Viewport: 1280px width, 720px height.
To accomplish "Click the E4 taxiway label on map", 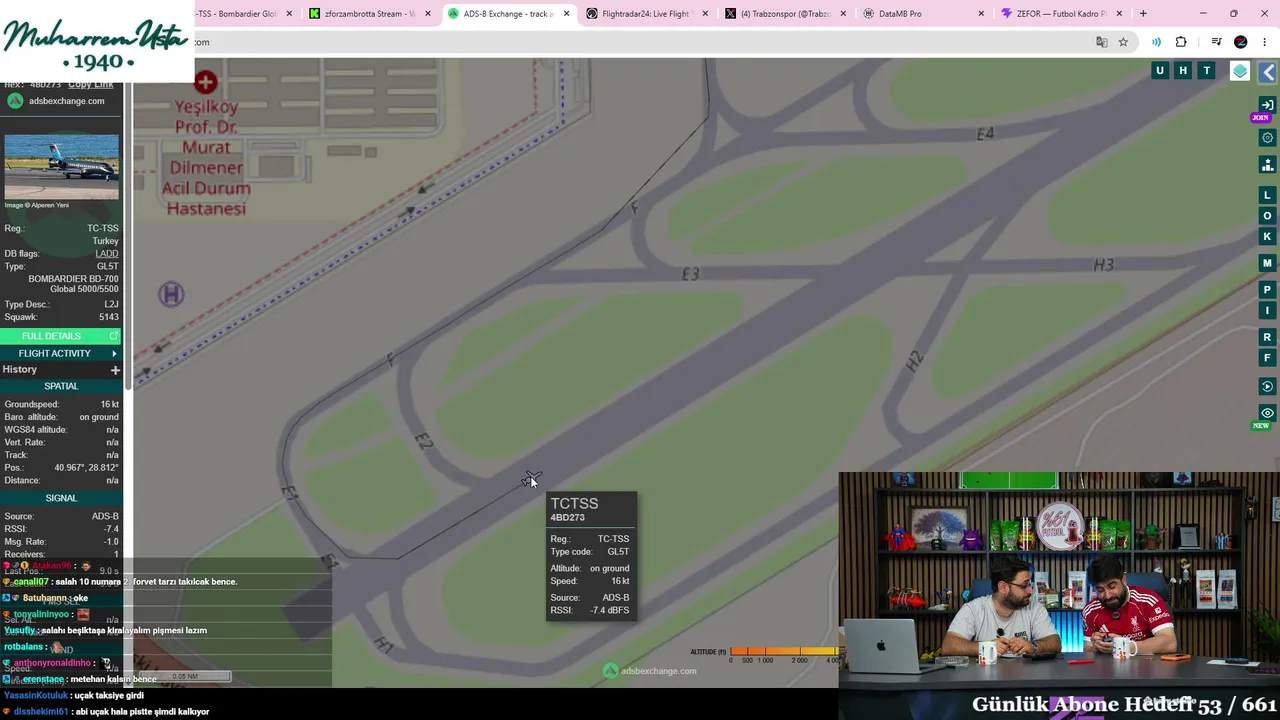I will [986, 134].
